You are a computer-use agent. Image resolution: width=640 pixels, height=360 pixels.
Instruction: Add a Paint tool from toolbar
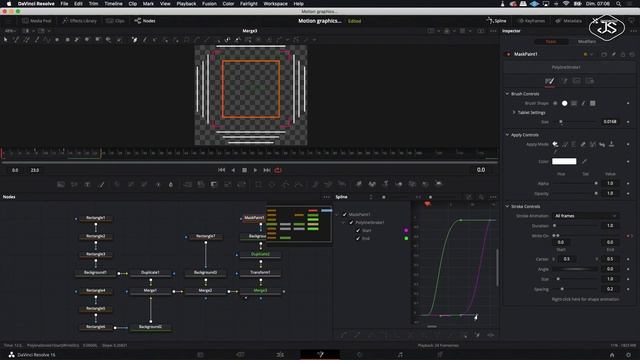(x=101, y=184)
